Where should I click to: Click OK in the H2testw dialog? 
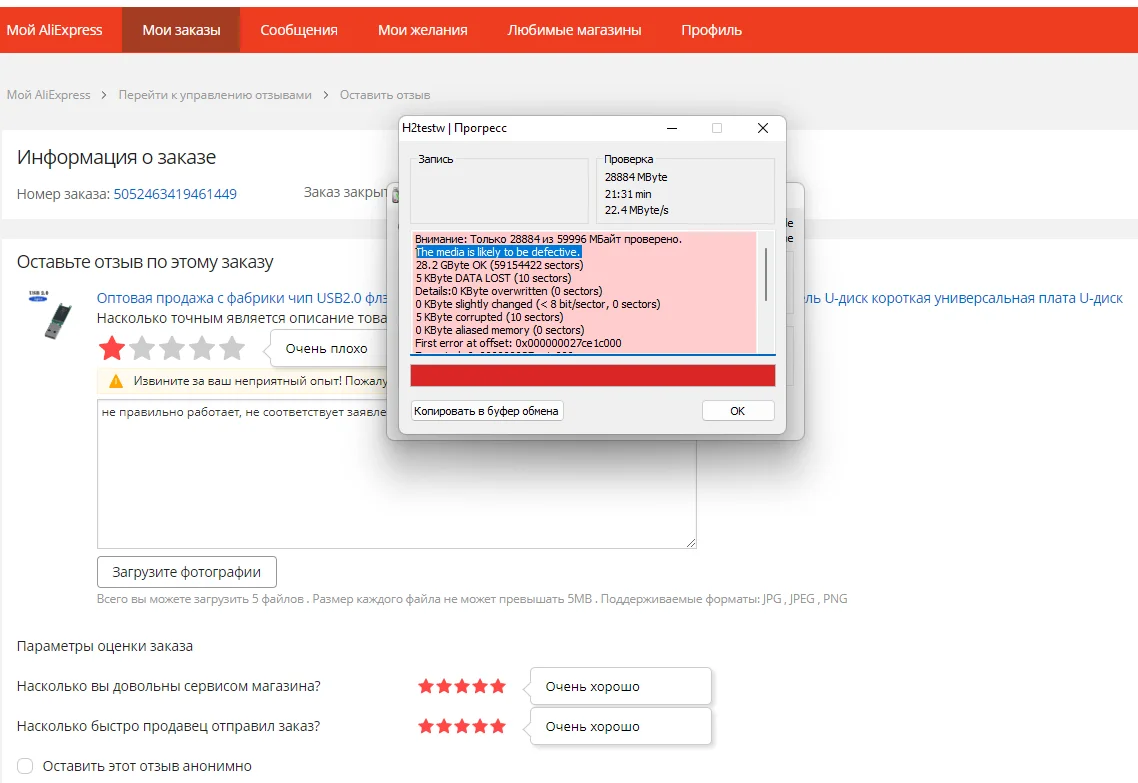738,411
